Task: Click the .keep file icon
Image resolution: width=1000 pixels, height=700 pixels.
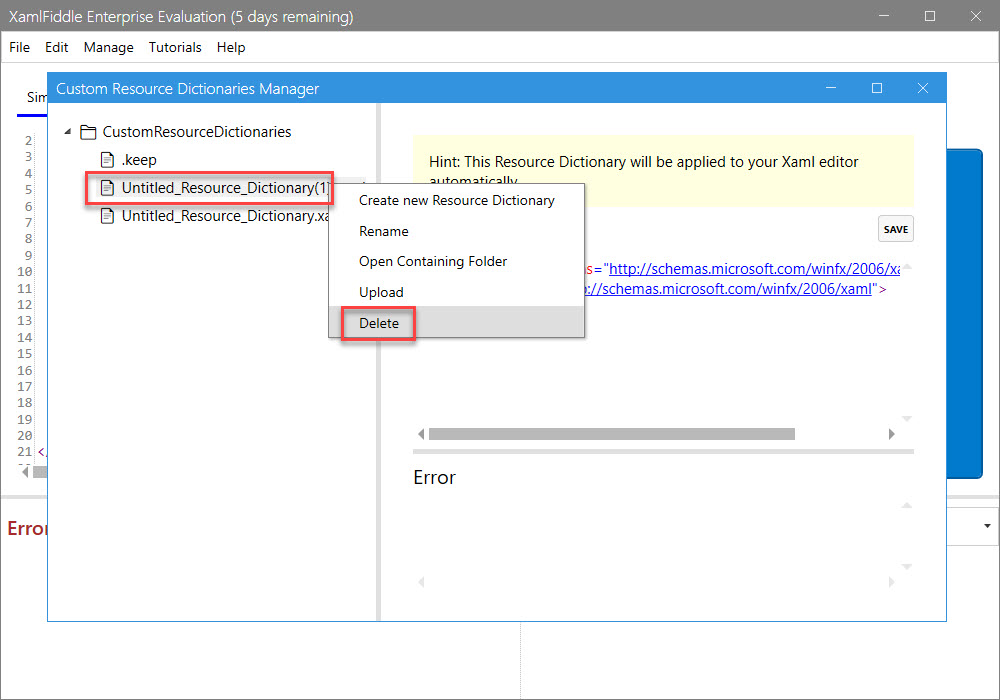Action: [x=108, y=160]
